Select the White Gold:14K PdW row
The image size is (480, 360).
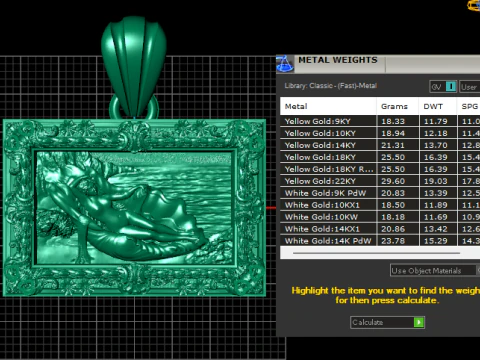pyautogui.click(x=380, y=241)
